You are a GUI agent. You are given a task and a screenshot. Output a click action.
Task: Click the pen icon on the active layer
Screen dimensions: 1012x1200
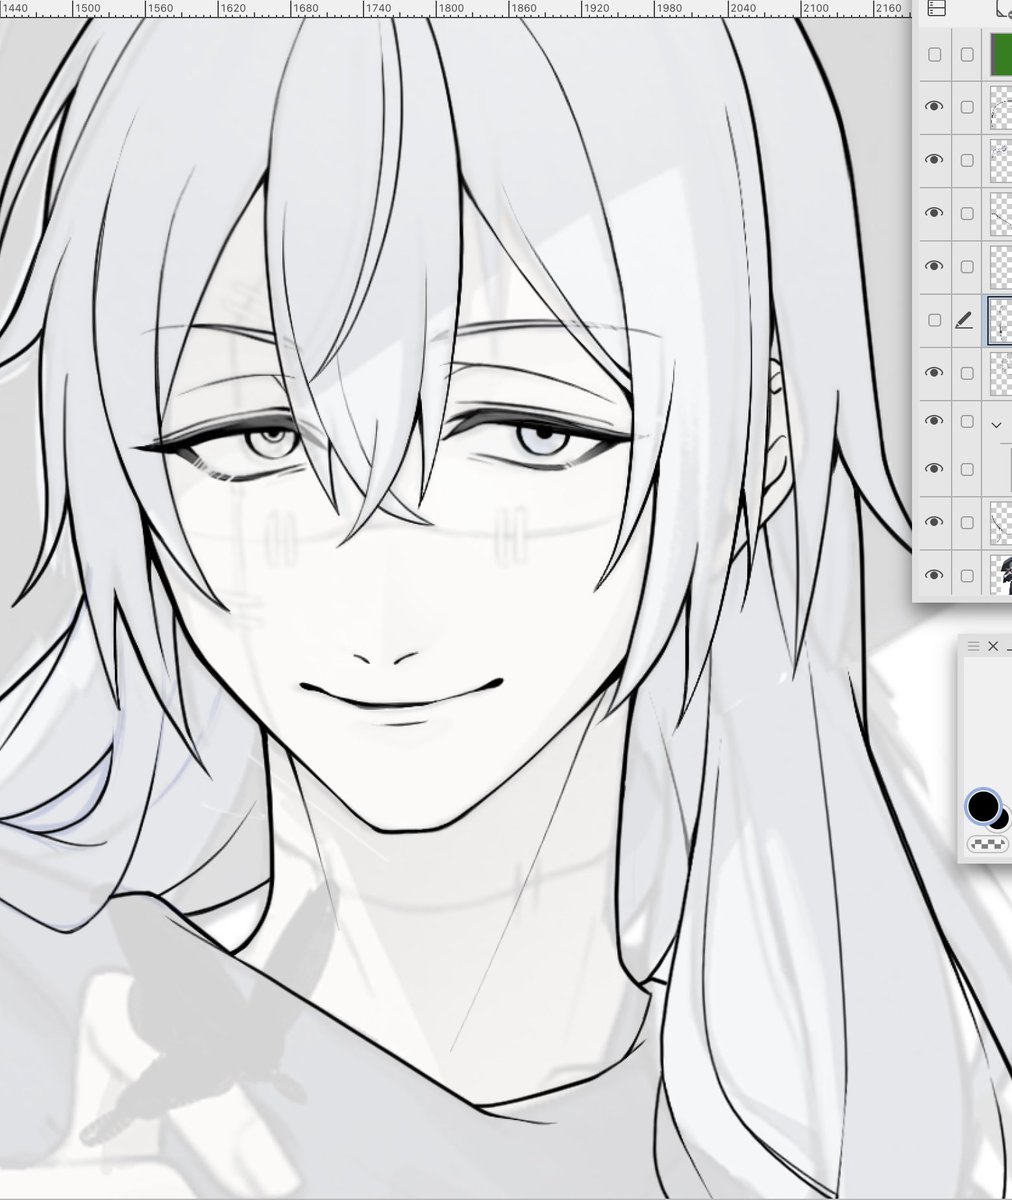pyautogui.click(x=965, y=320)
